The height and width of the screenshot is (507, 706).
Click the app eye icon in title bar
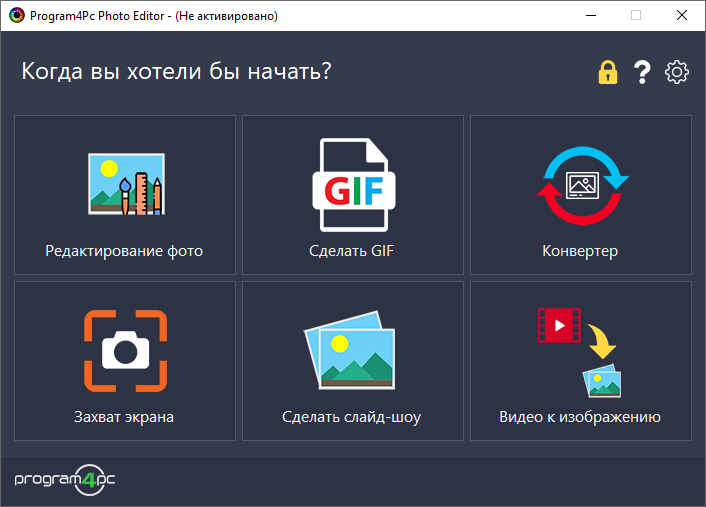(17, 15)
